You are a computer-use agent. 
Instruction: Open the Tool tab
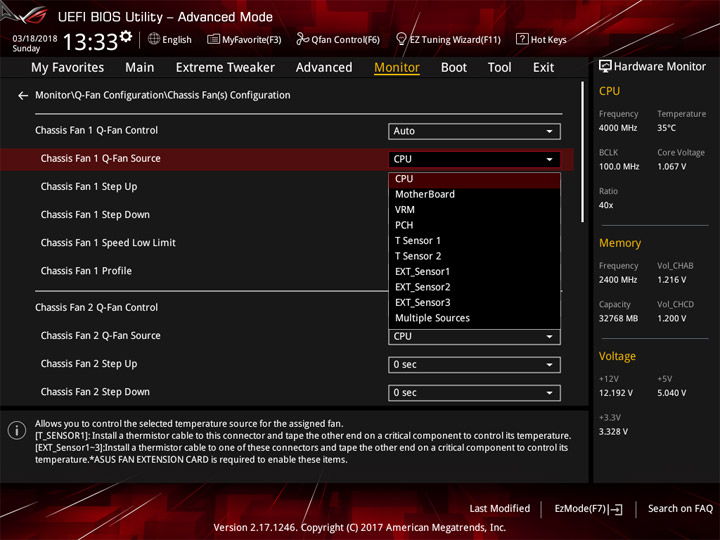[499, 68]
